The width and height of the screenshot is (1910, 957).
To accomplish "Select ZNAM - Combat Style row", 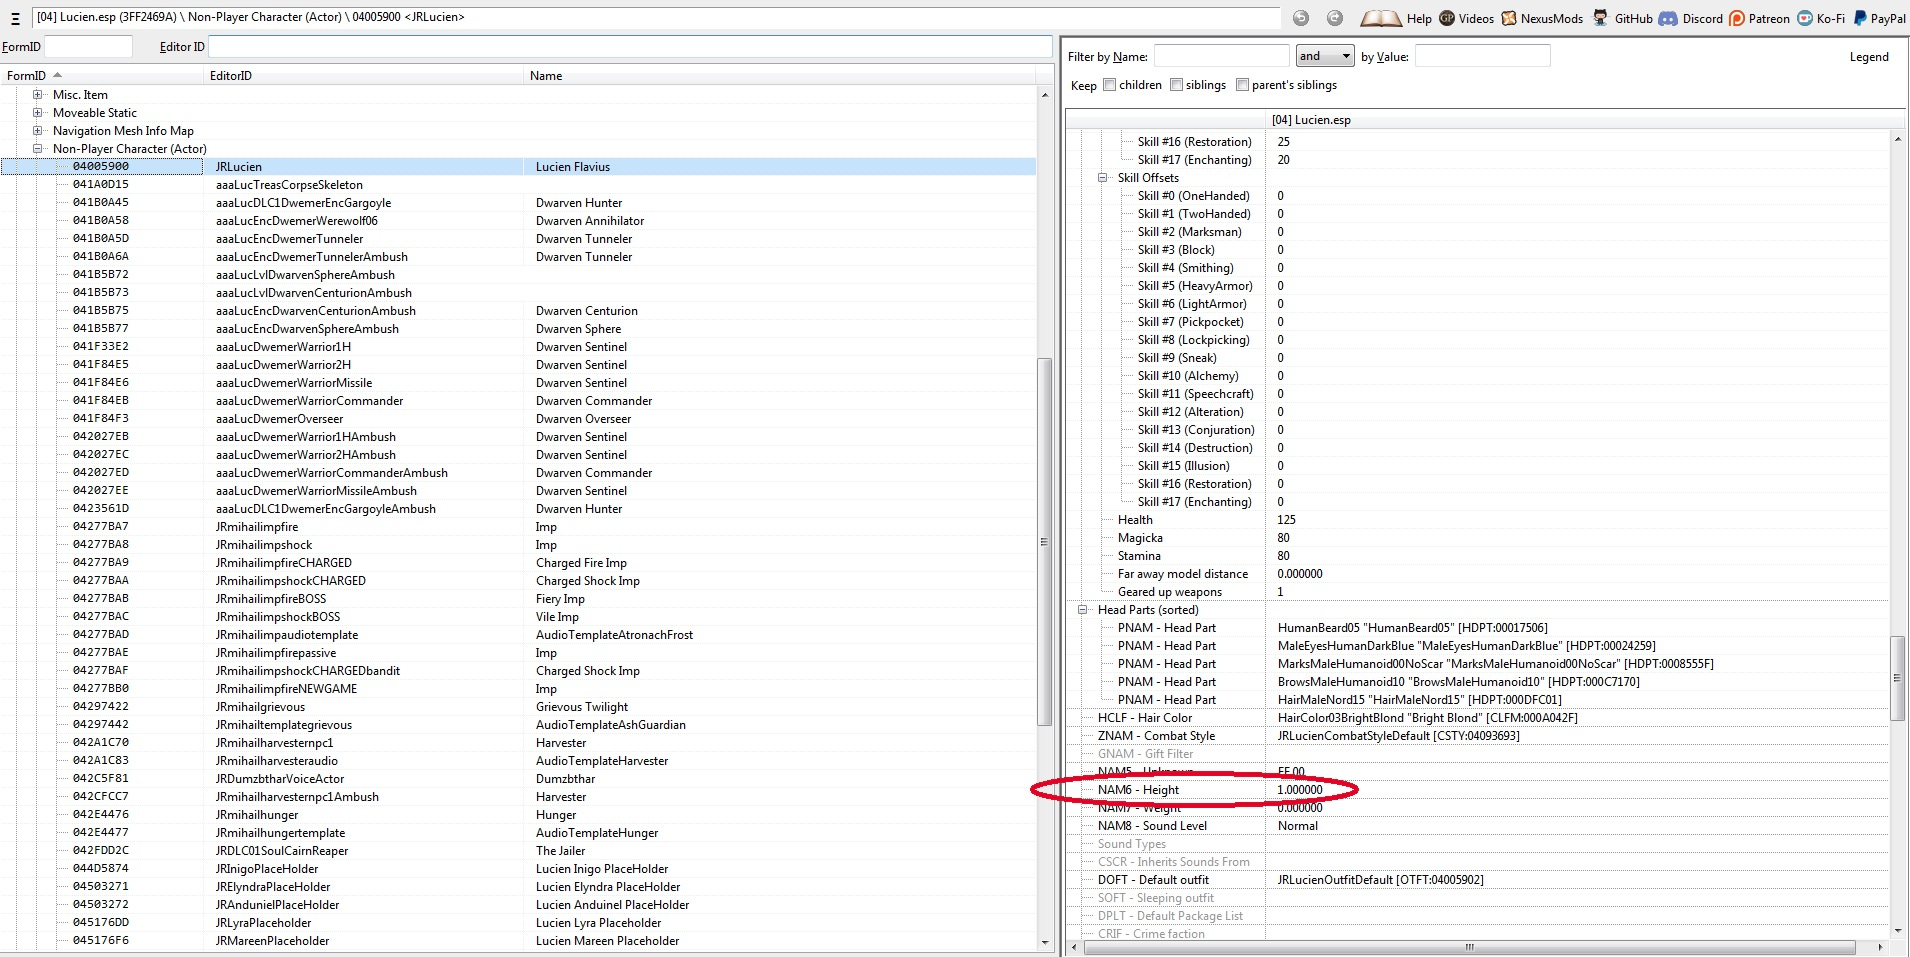I will 1477,736.
